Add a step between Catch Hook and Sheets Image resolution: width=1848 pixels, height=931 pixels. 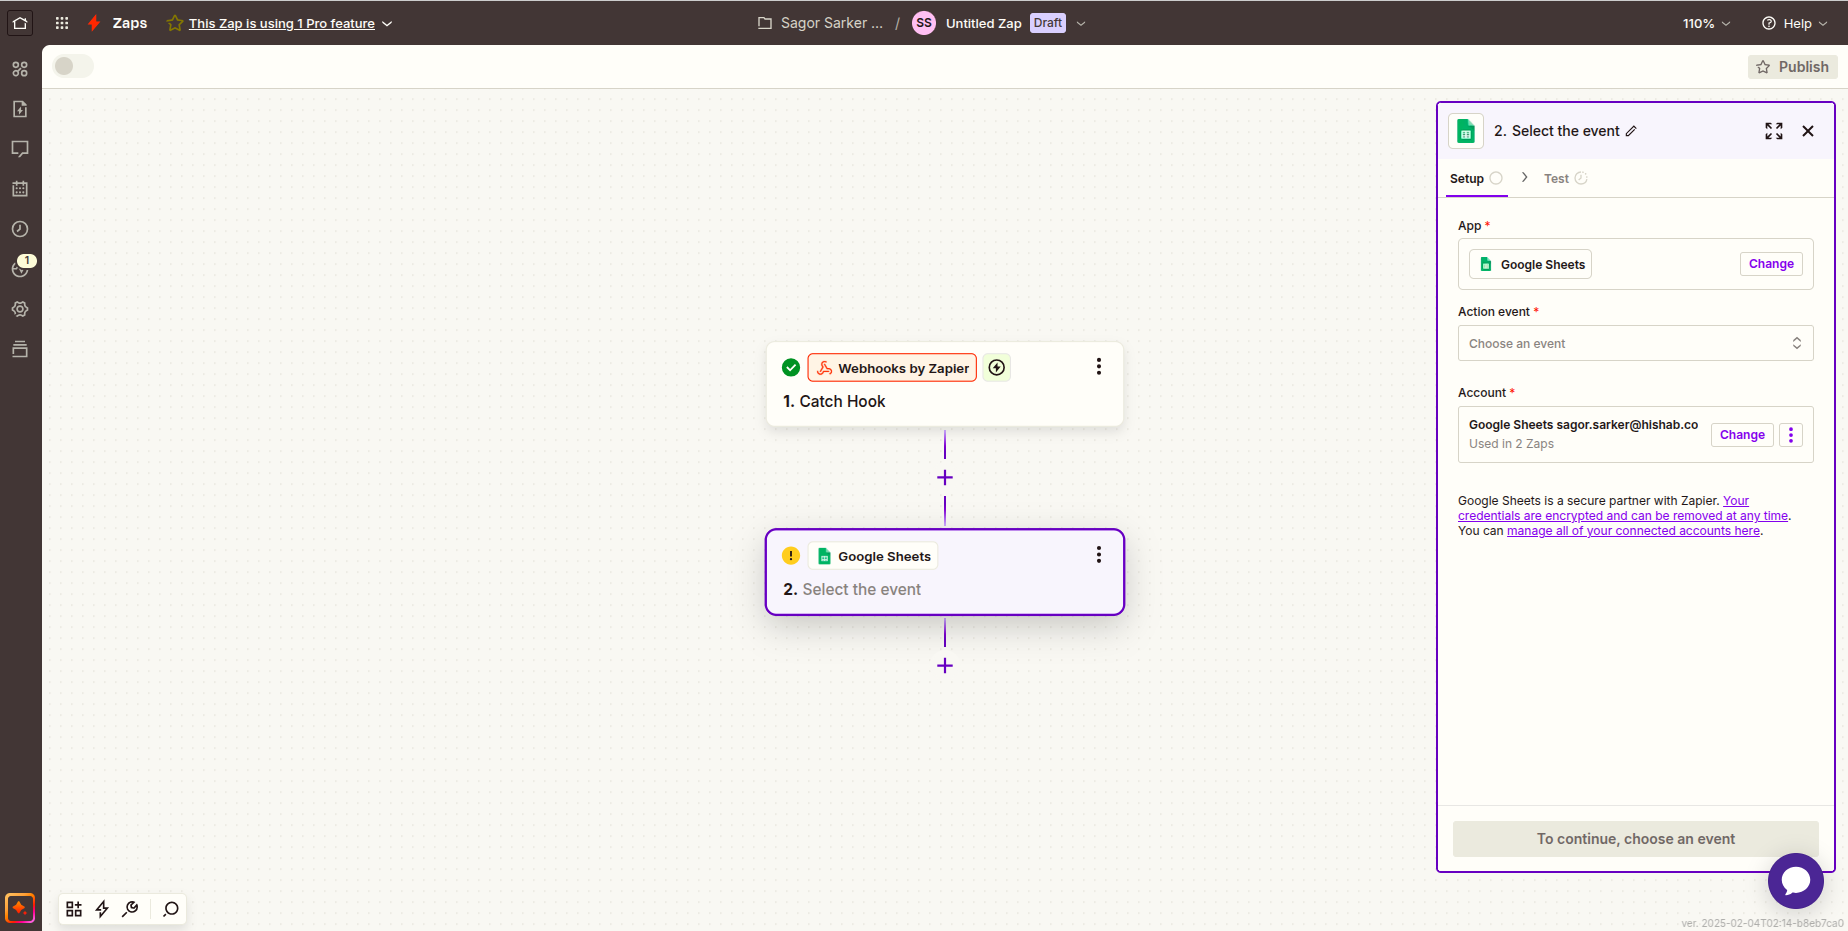[x=945, y=478]
